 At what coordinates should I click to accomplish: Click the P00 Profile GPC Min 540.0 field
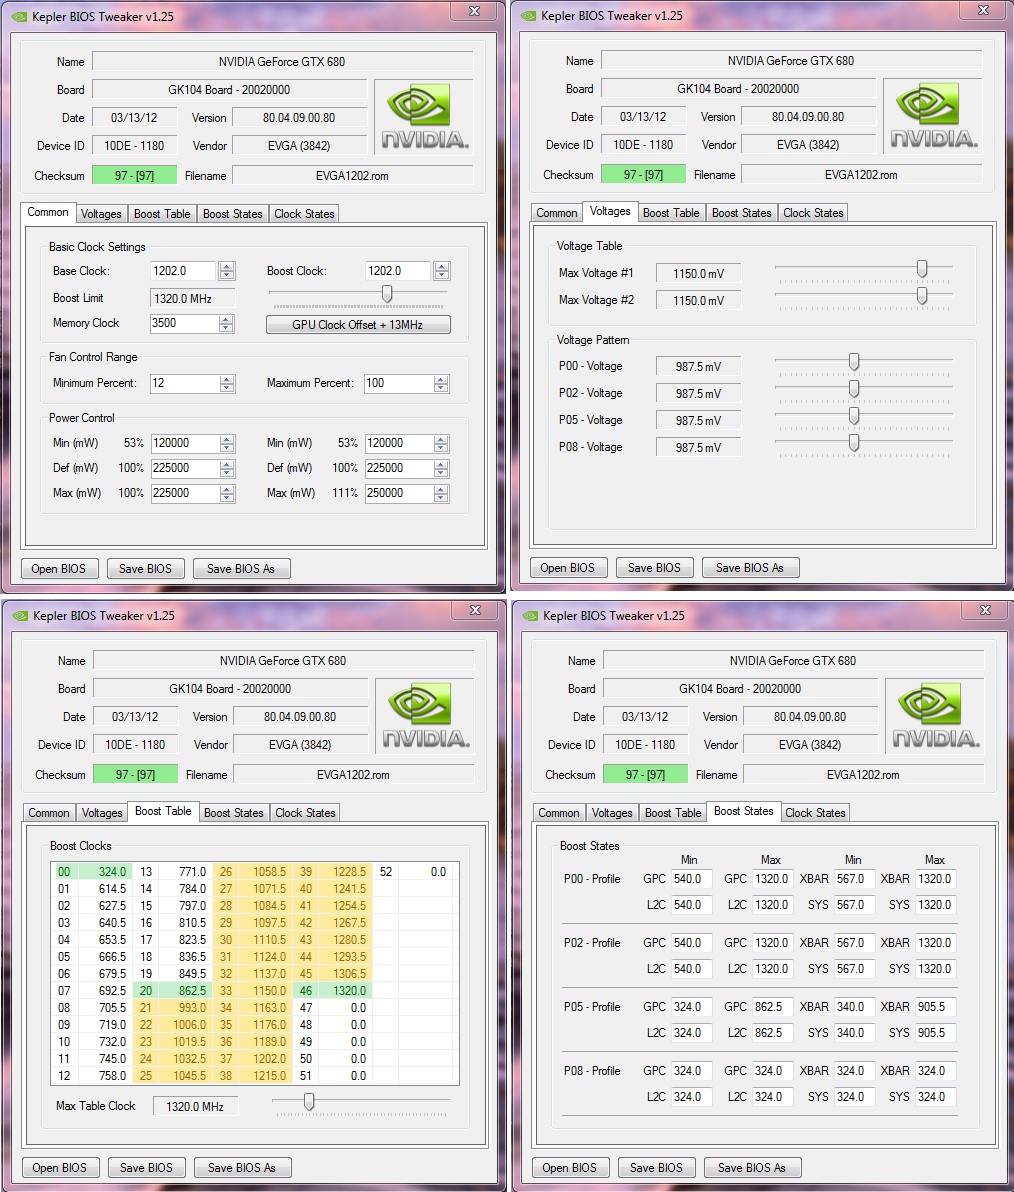(691, 879)
